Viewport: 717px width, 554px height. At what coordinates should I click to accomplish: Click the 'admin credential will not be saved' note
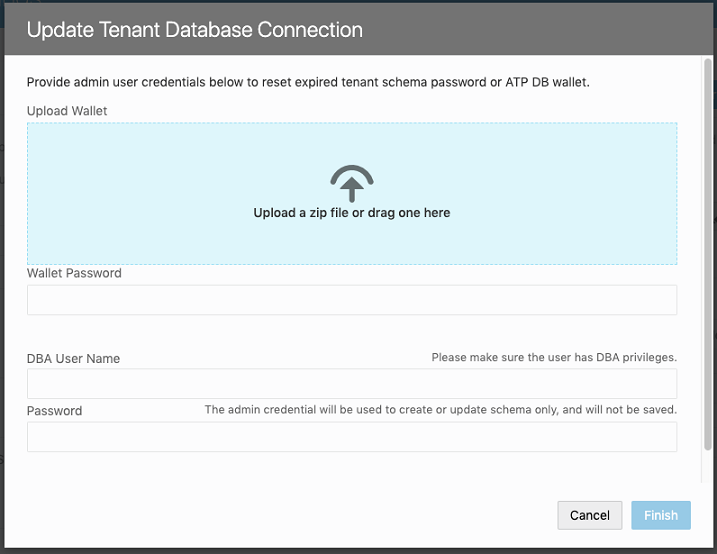point(440,409)
